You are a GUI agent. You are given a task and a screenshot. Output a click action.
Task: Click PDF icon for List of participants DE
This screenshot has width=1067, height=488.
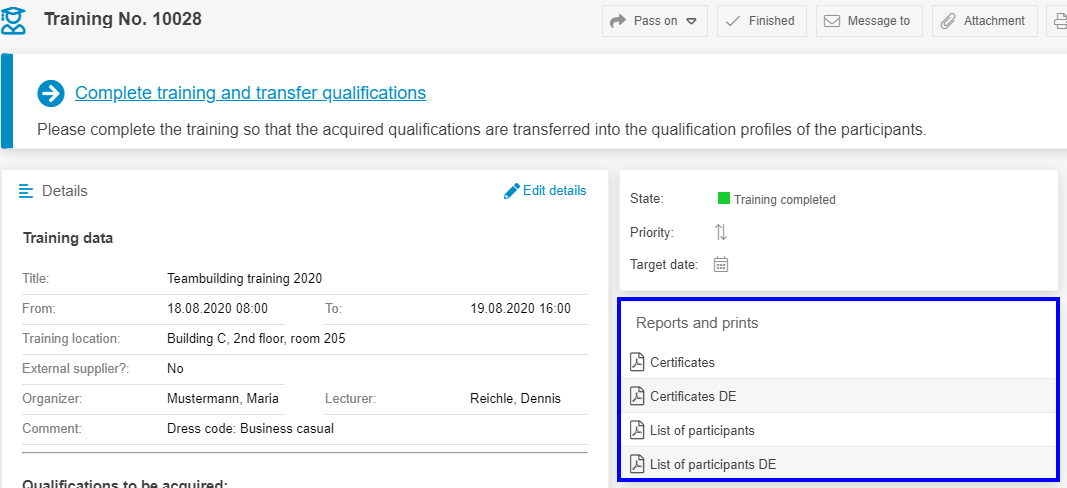638,464
